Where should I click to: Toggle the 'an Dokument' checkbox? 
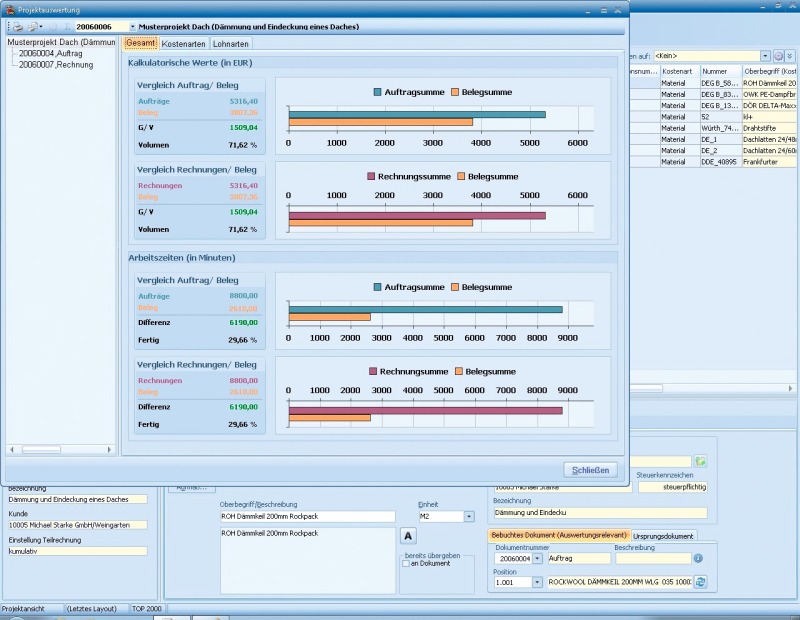(406, 564)
